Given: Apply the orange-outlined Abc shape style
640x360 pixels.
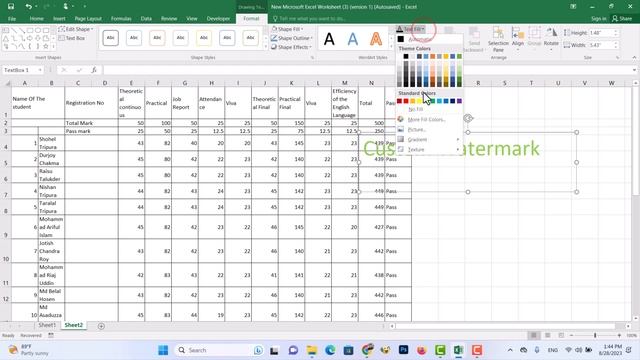Looking at the screenshot, I should [157, 38].
